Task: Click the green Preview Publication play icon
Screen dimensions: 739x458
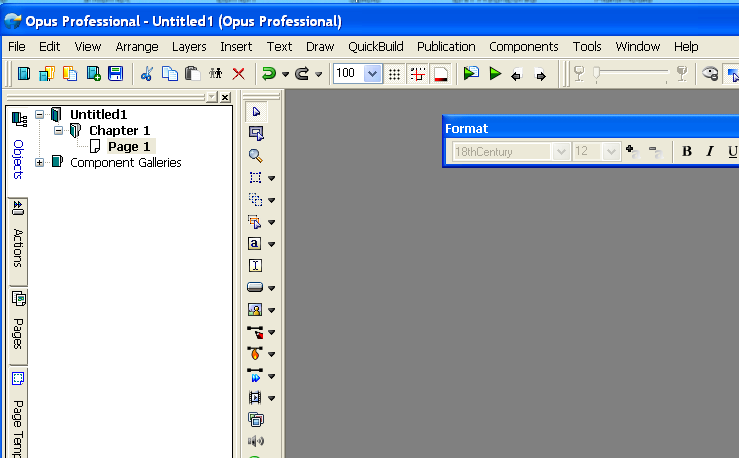Action: point(495,74)
